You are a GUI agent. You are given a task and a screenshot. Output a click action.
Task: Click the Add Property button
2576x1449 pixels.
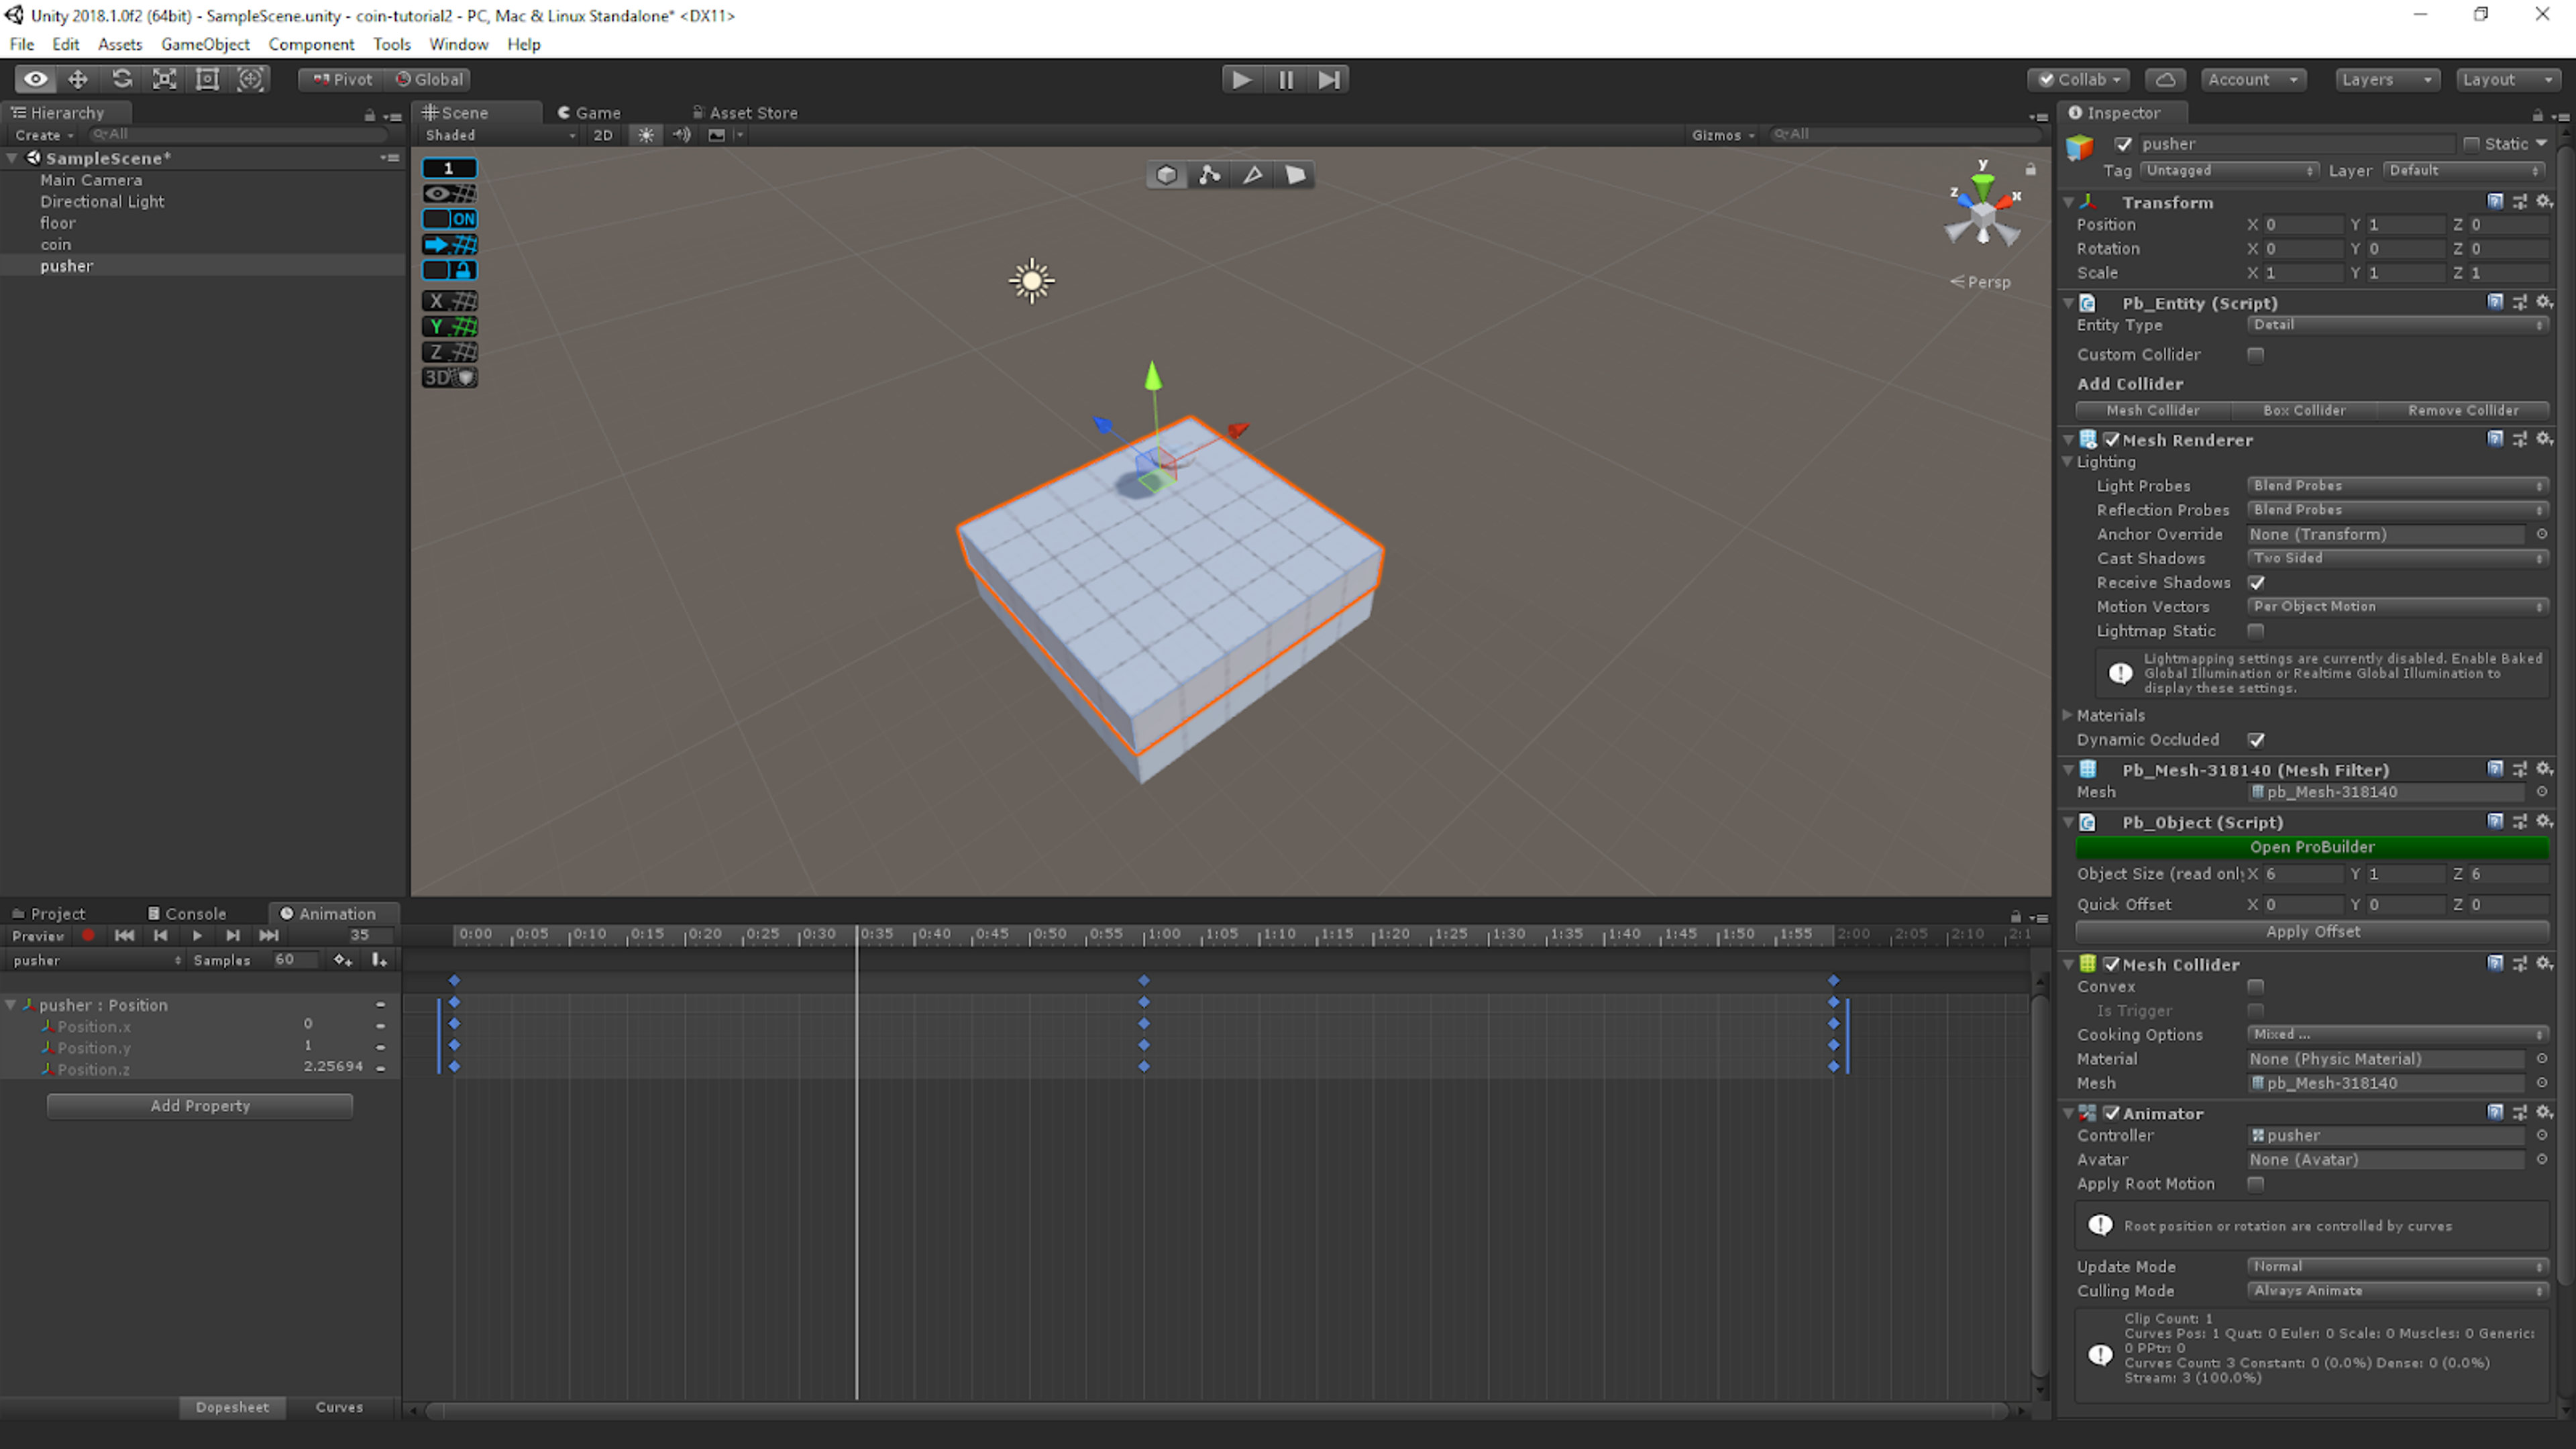[200, 1106]
